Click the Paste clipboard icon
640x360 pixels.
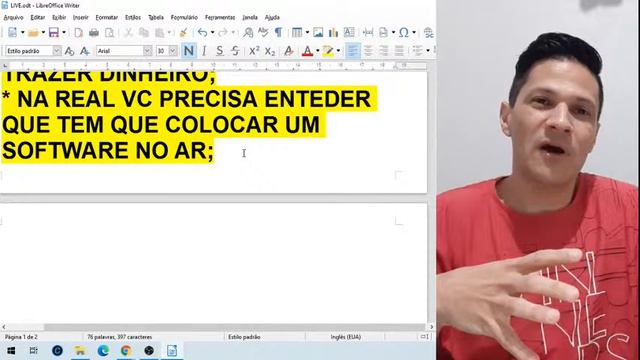[160, 32]
